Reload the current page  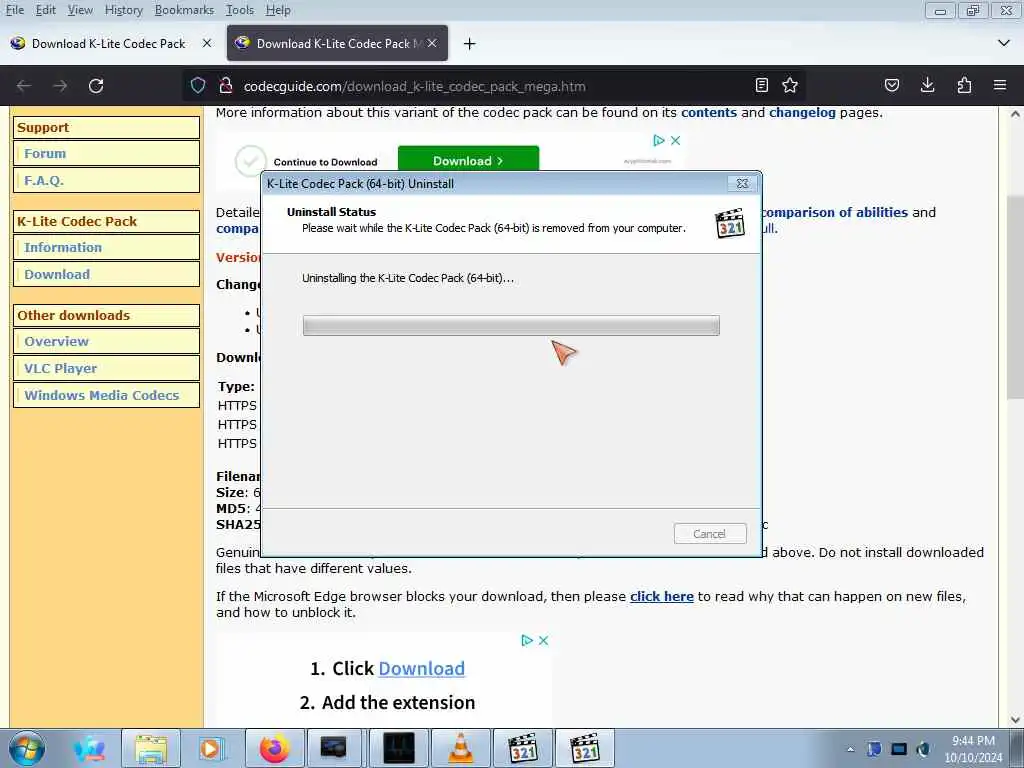tap(96, 86)
